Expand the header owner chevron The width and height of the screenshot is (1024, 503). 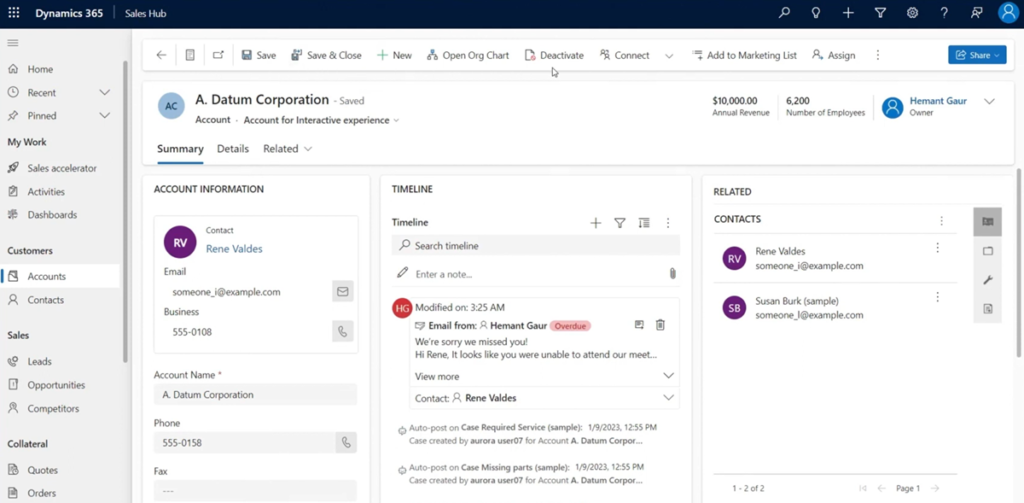tap(989, 101)
